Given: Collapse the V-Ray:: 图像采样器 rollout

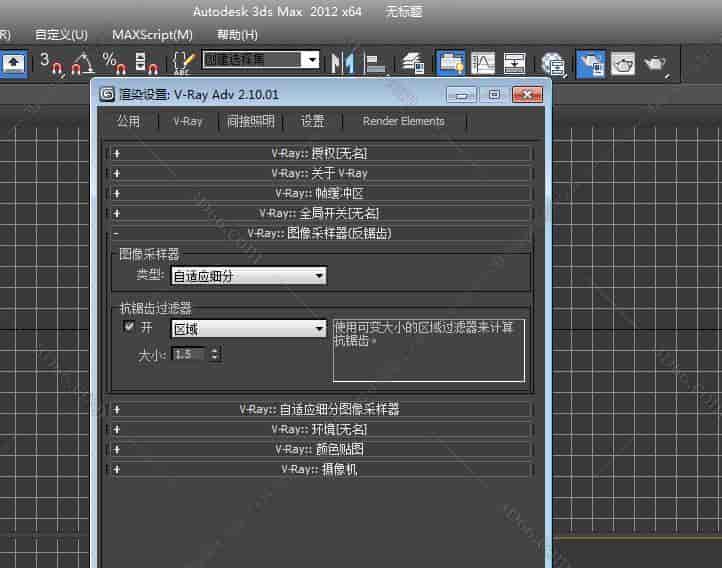Looking at the screenshot, I should click(318, 233).
